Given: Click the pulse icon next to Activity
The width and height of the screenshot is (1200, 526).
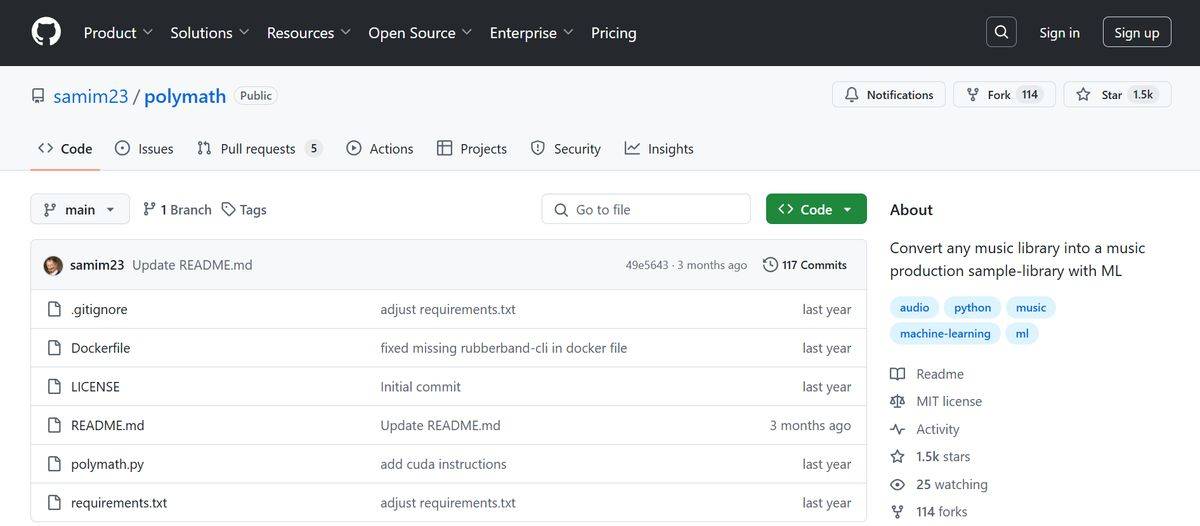Looking at the screenshot, I should 897,429.
